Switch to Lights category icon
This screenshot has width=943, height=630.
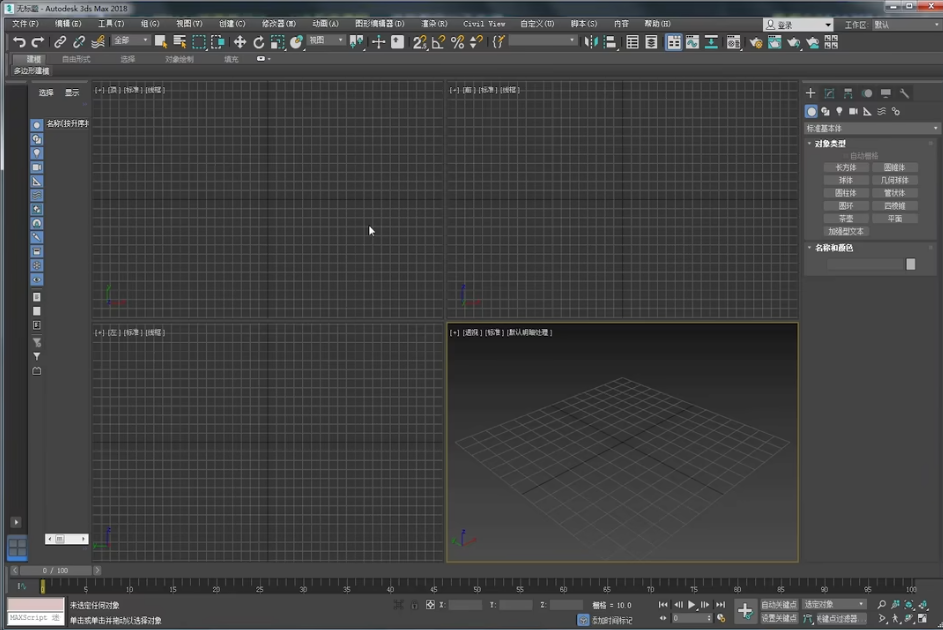tap(839, 111)
